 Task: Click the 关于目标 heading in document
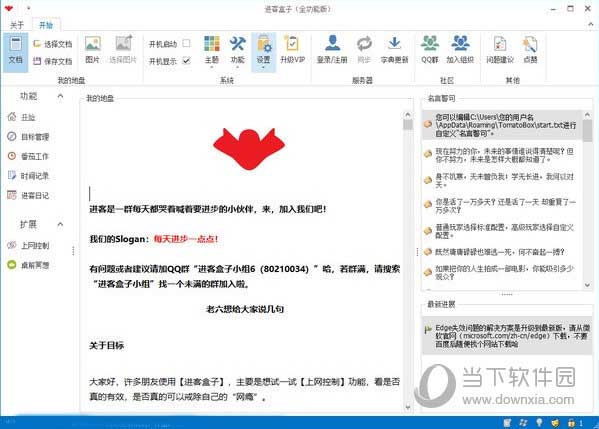point(107,345)
